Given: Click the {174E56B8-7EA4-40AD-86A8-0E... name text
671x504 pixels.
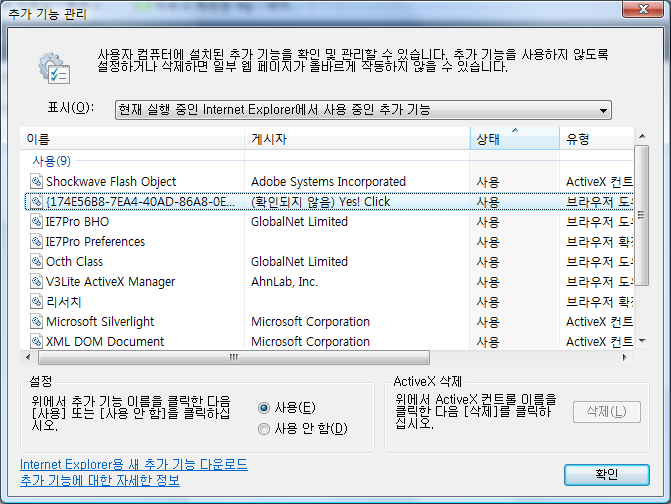Looking at the screenshot, I should click(140, 202).
